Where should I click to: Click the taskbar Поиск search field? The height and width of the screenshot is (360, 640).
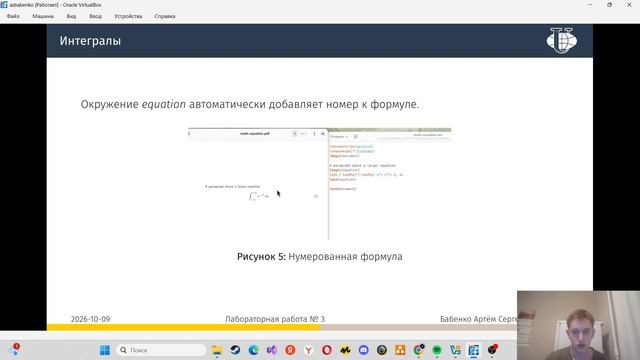[x=161, y=350]
